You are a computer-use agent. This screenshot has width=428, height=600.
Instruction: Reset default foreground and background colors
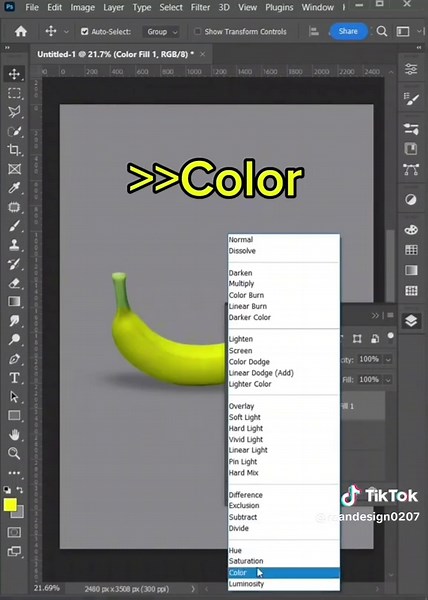[x=7, y=490]
